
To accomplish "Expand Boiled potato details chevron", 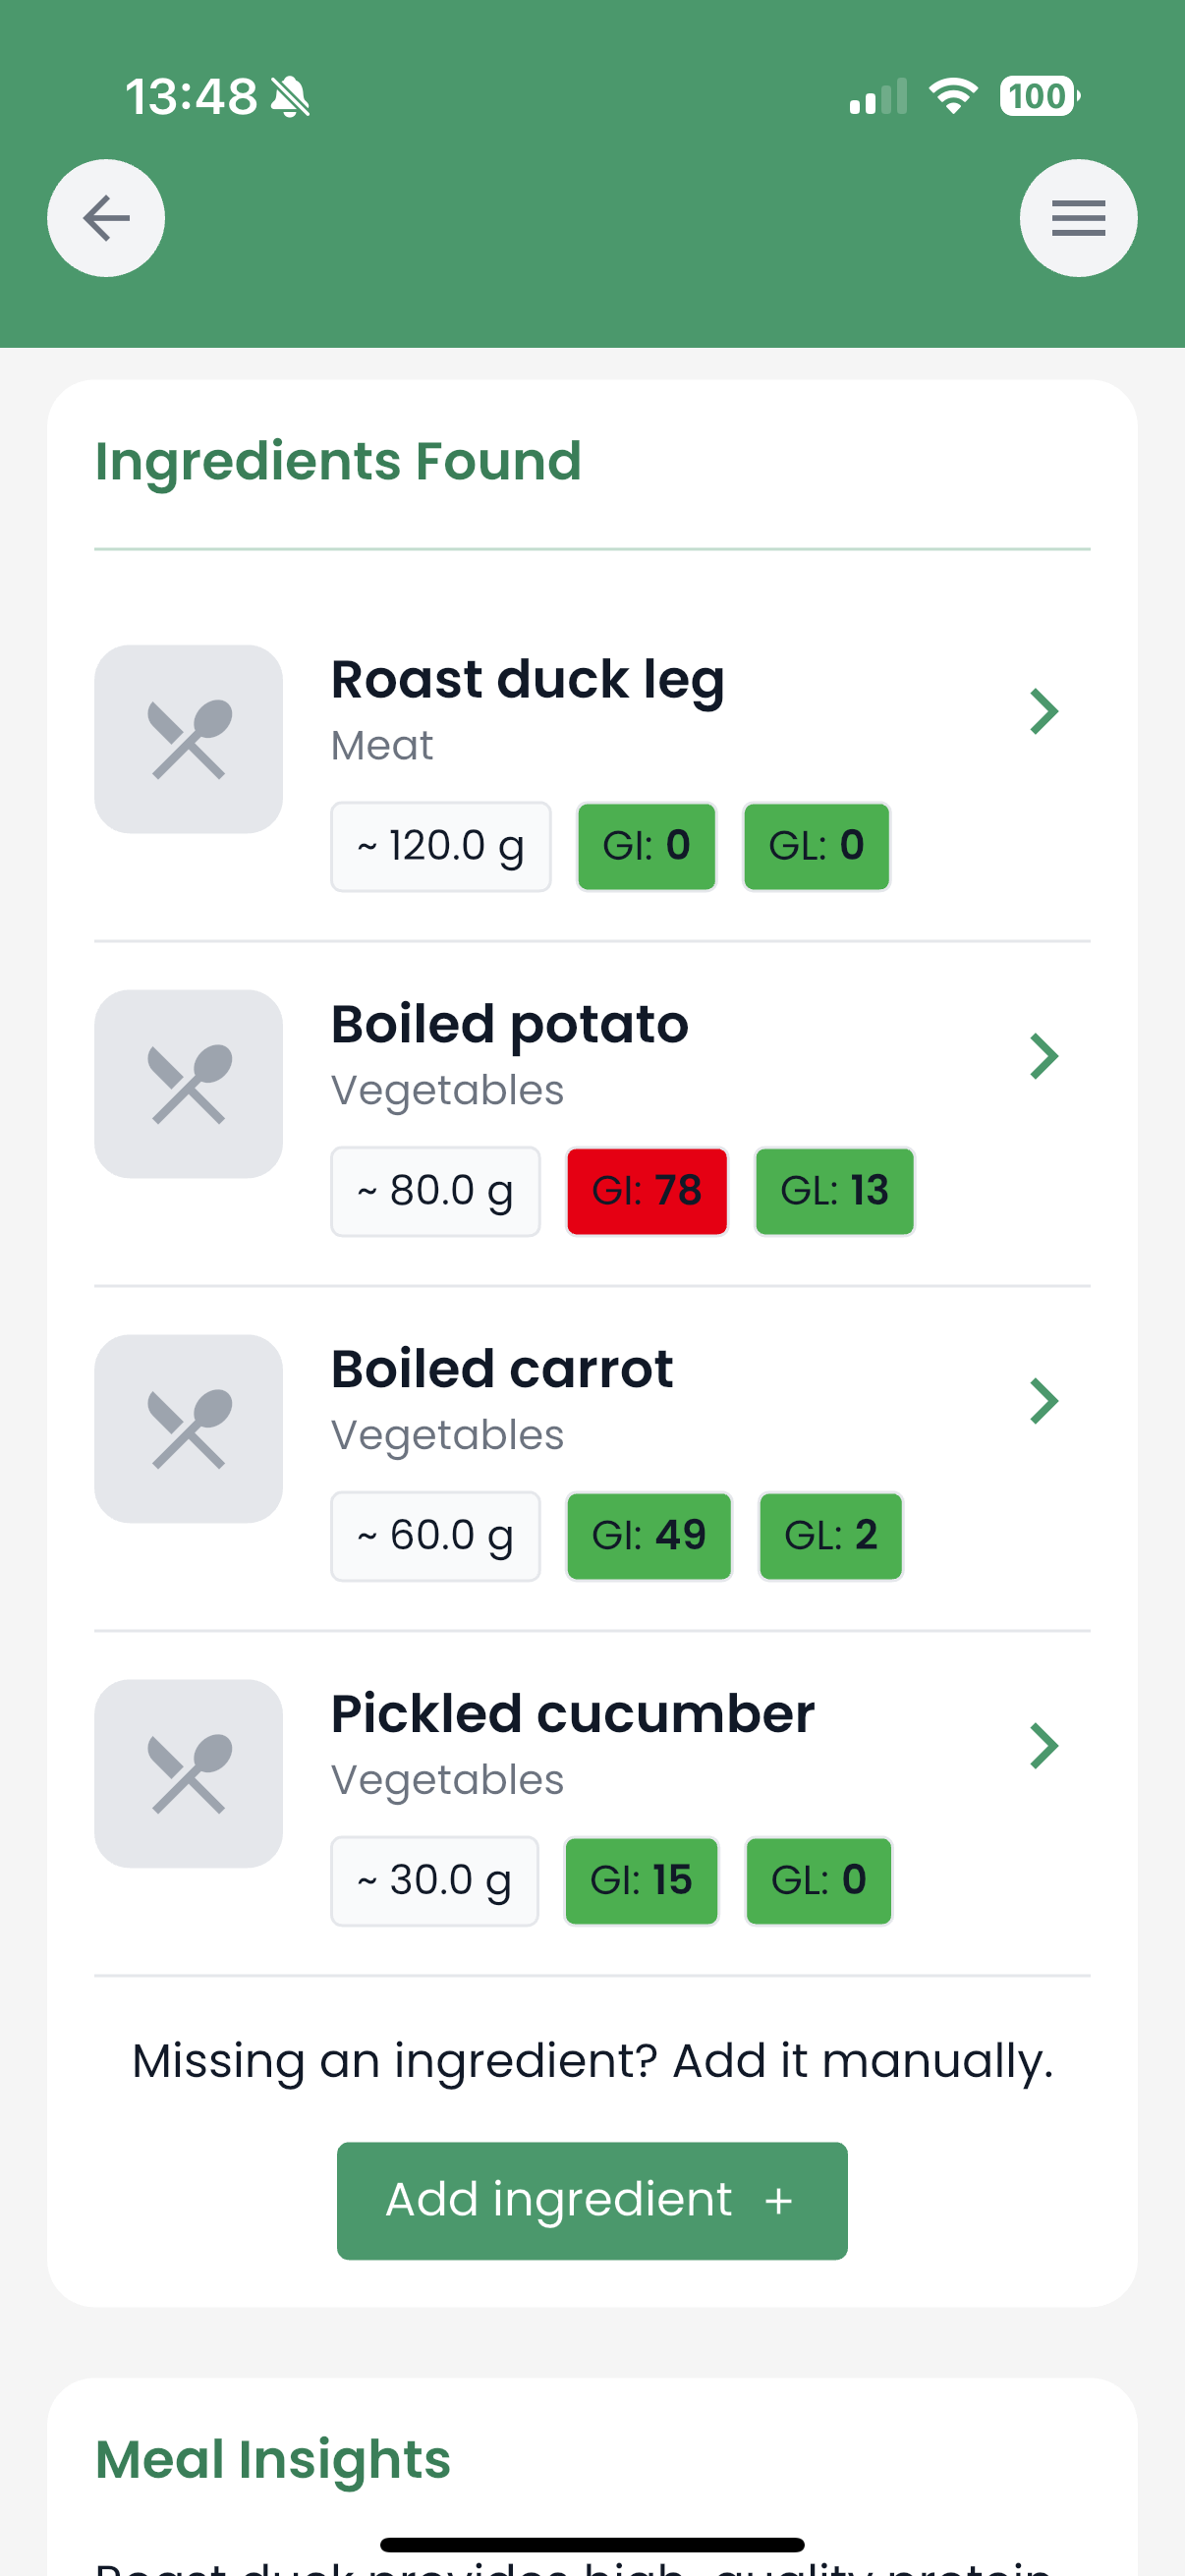I will pos(1043,1057).
